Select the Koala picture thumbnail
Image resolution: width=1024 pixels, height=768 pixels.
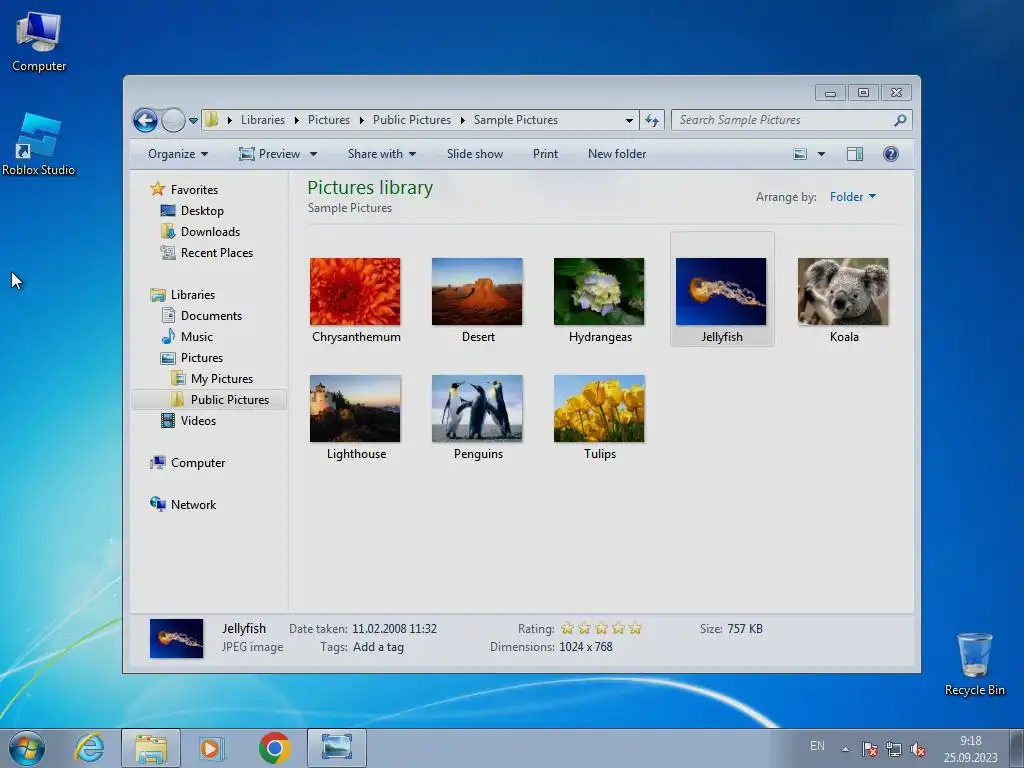click(x=843, y=291)
